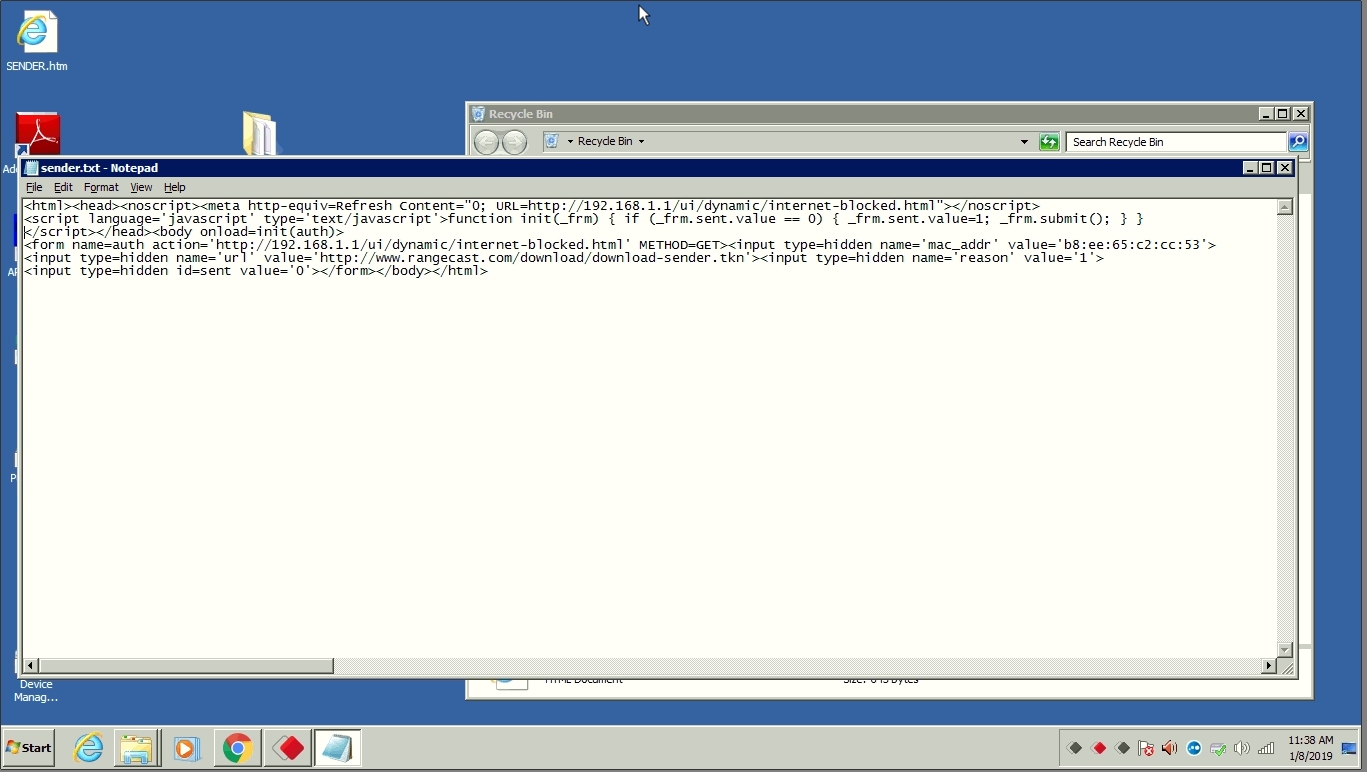Open the File menu in Notepad
The image size is (1367, 772).
coord(34,187)
